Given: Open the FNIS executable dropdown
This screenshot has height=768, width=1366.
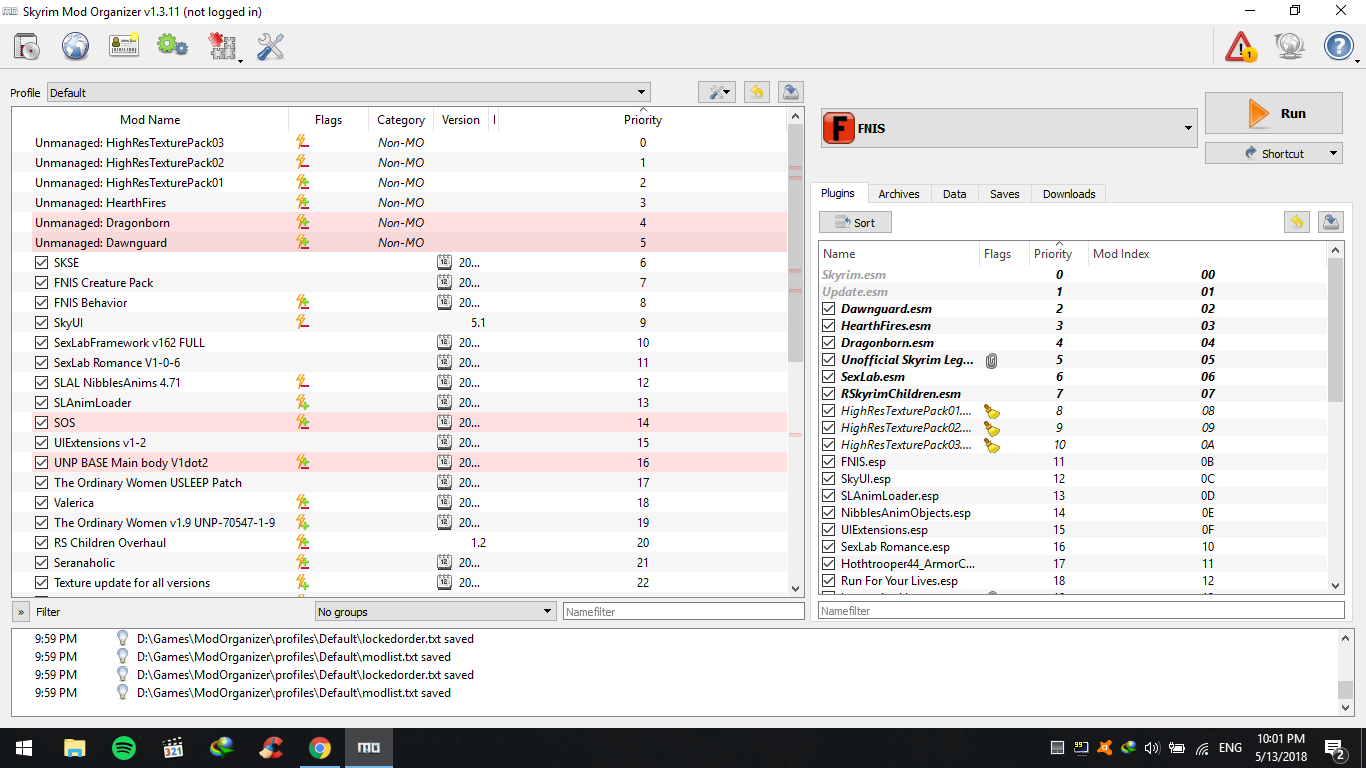Looking at the screenshot, I should click(x=1009, y=128).
